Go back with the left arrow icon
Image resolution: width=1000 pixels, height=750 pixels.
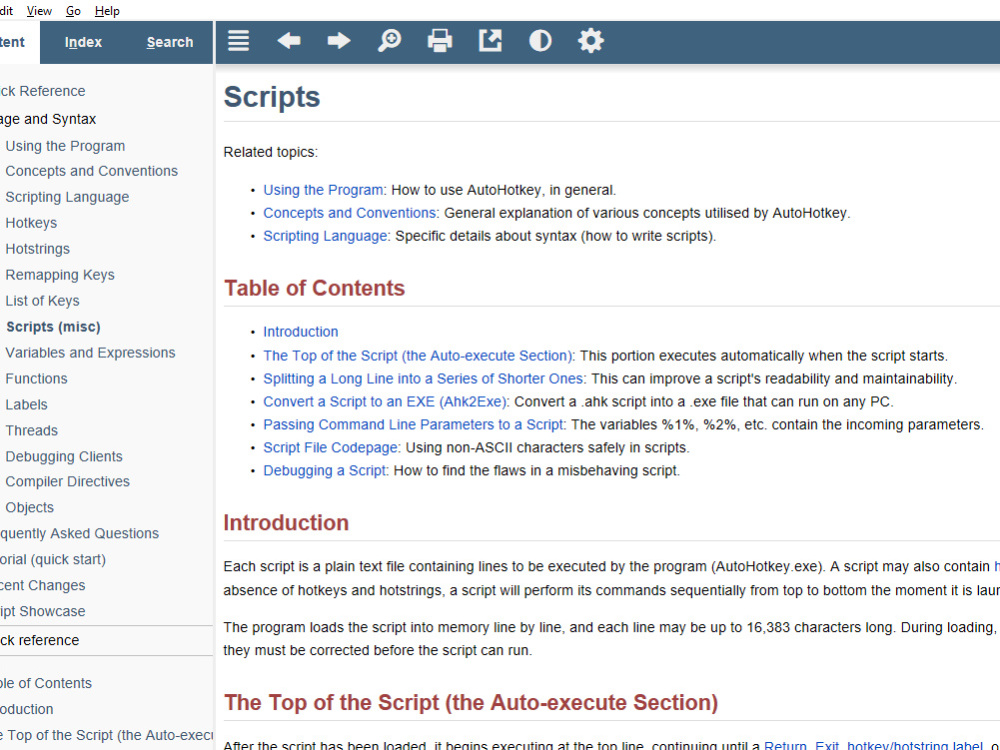point(289,41)
